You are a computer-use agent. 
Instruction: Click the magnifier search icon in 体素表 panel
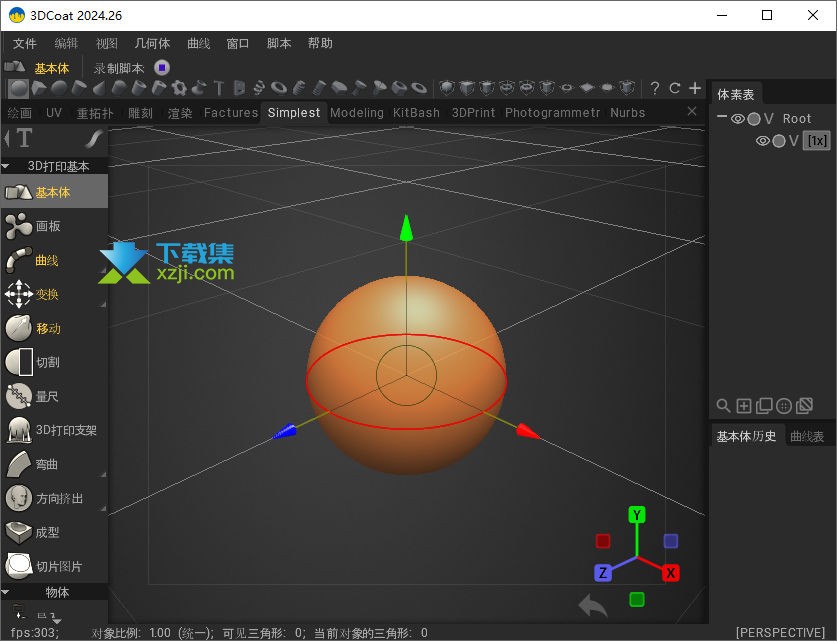(723, 406)
